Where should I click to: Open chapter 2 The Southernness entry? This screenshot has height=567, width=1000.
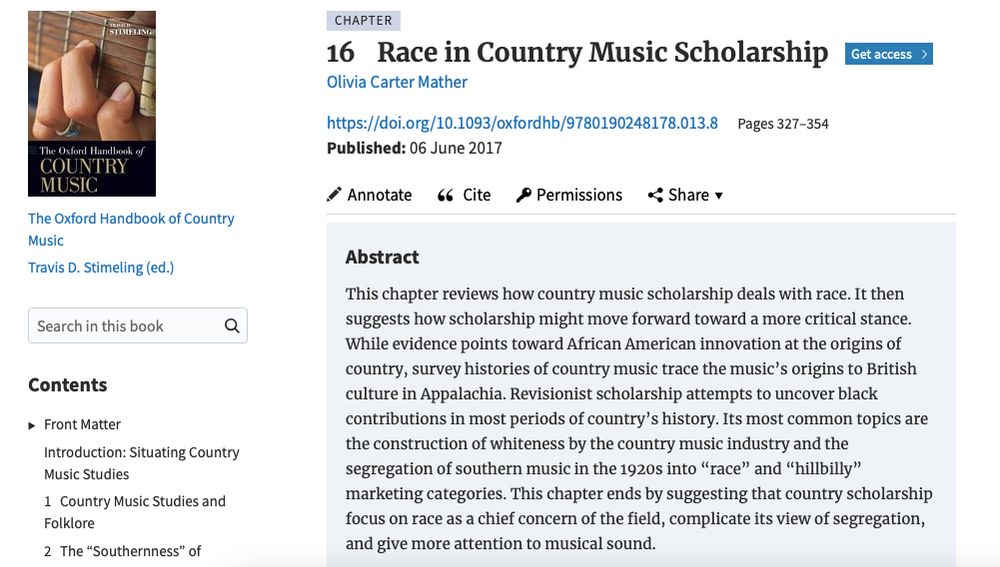[x=122, y=551]
